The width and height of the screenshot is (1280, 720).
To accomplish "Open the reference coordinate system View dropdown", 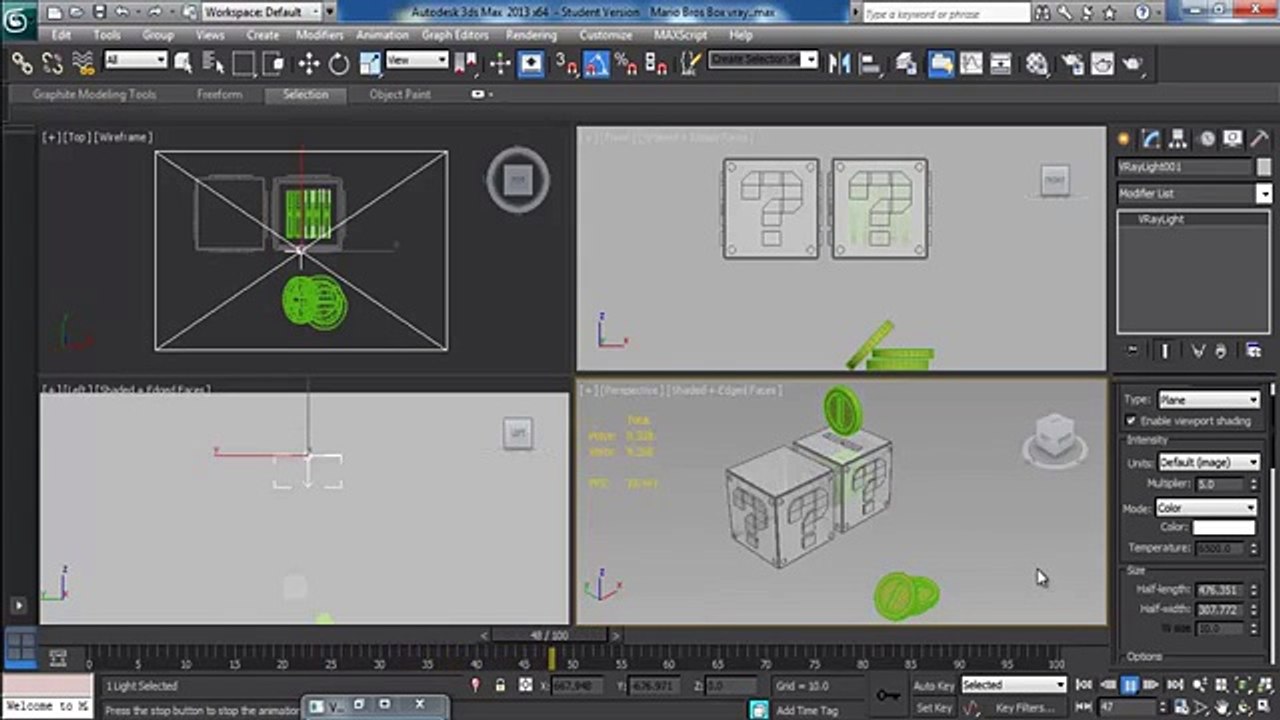I will coord(417,61).
